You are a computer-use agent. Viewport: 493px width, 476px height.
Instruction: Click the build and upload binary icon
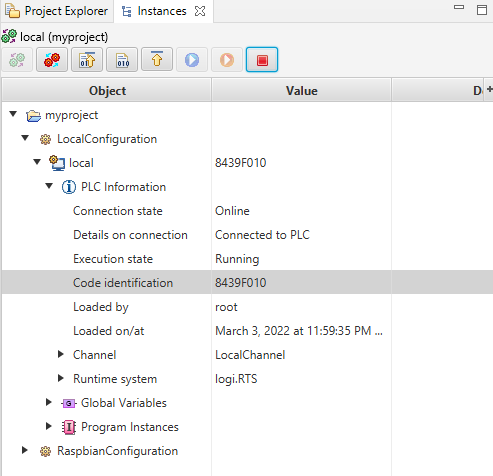(87, 60)
